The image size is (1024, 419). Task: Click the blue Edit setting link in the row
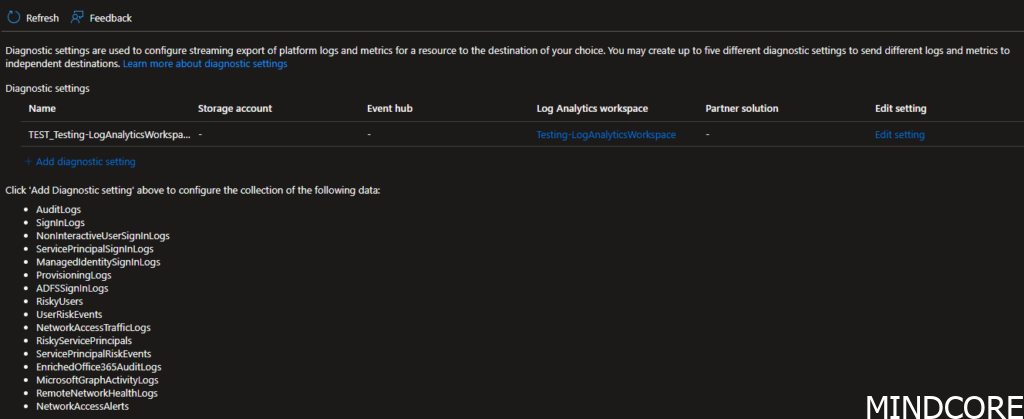click(899, 134)
